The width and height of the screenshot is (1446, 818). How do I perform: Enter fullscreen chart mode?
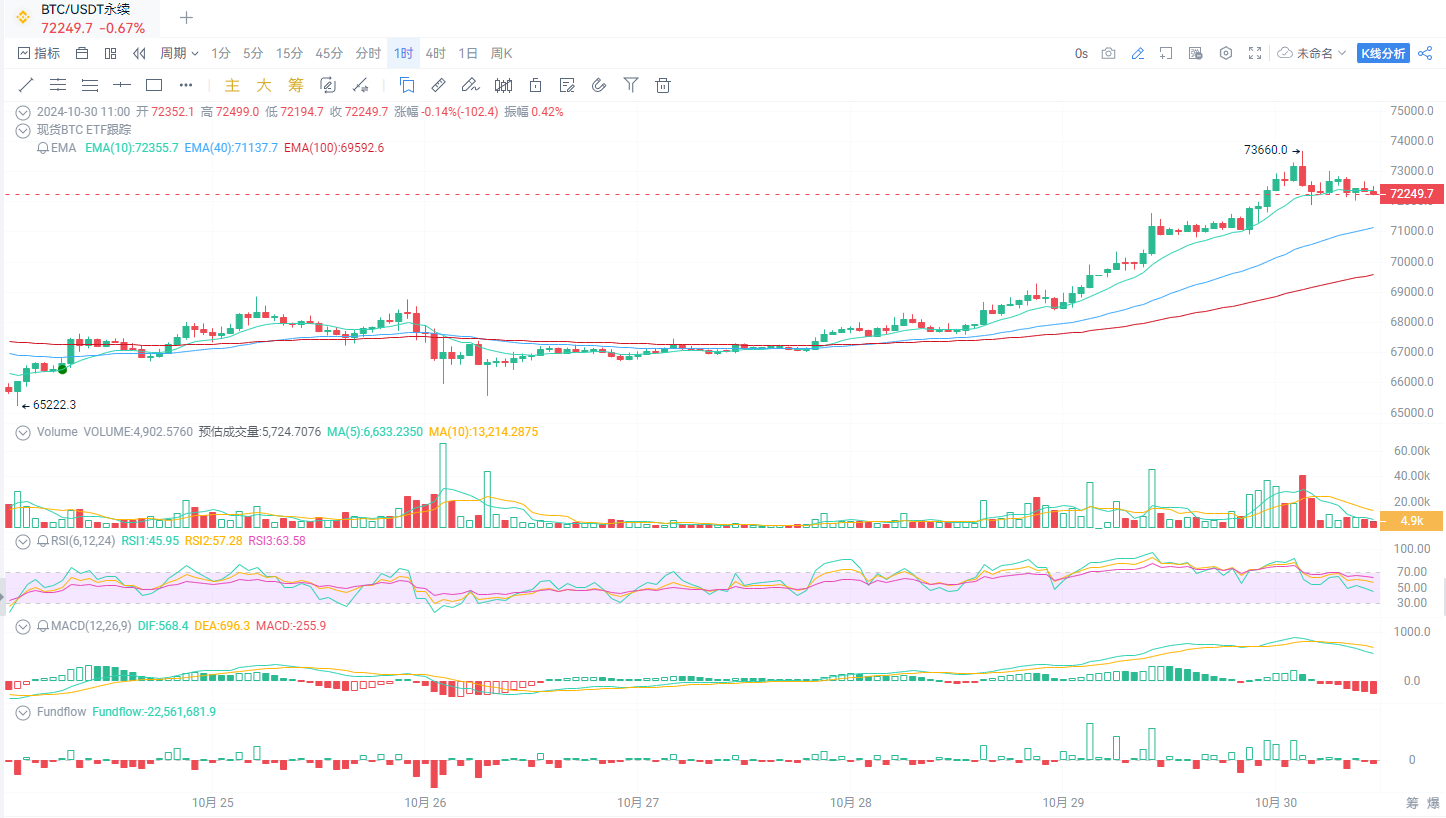pos(1255,53)
